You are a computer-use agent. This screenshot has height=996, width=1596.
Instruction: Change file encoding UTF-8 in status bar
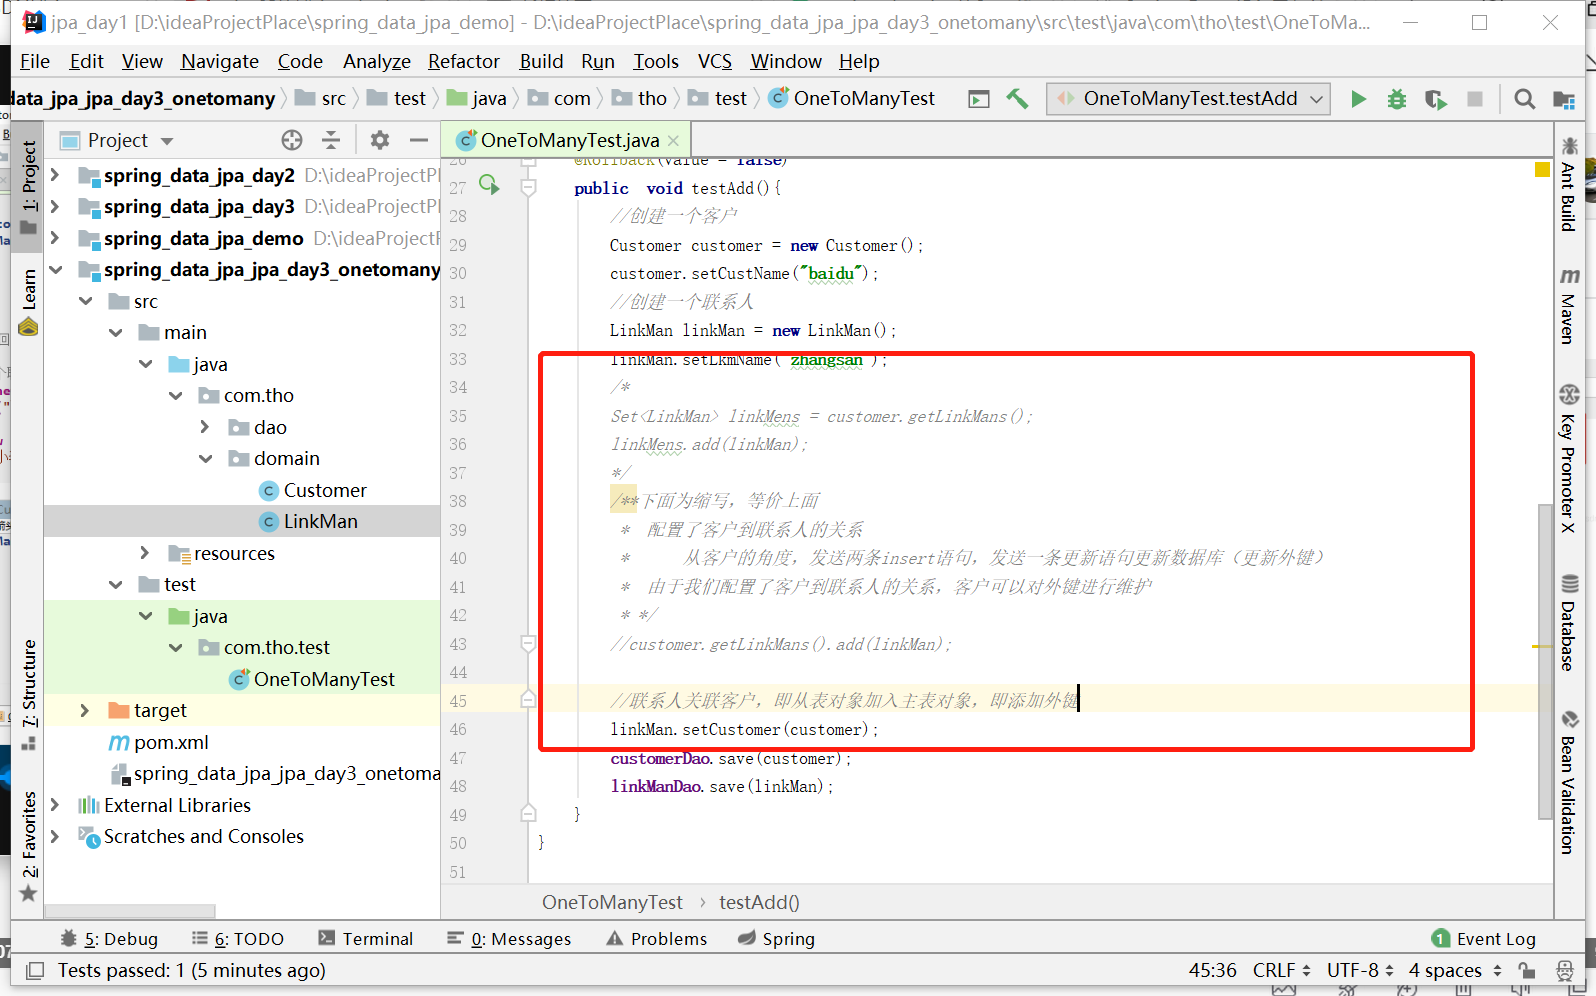click(x=1360, y=971)
